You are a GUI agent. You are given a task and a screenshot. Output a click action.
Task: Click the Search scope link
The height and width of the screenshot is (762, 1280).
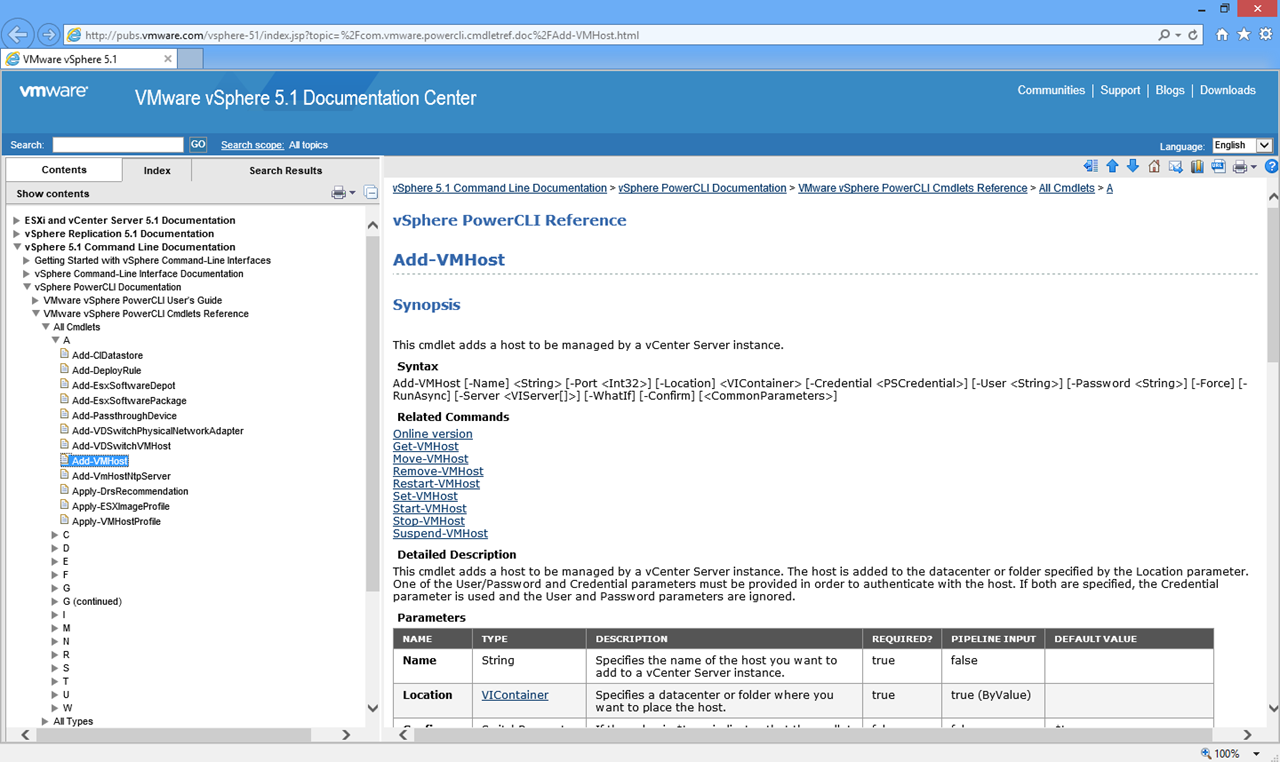click(x=252, y=145)
